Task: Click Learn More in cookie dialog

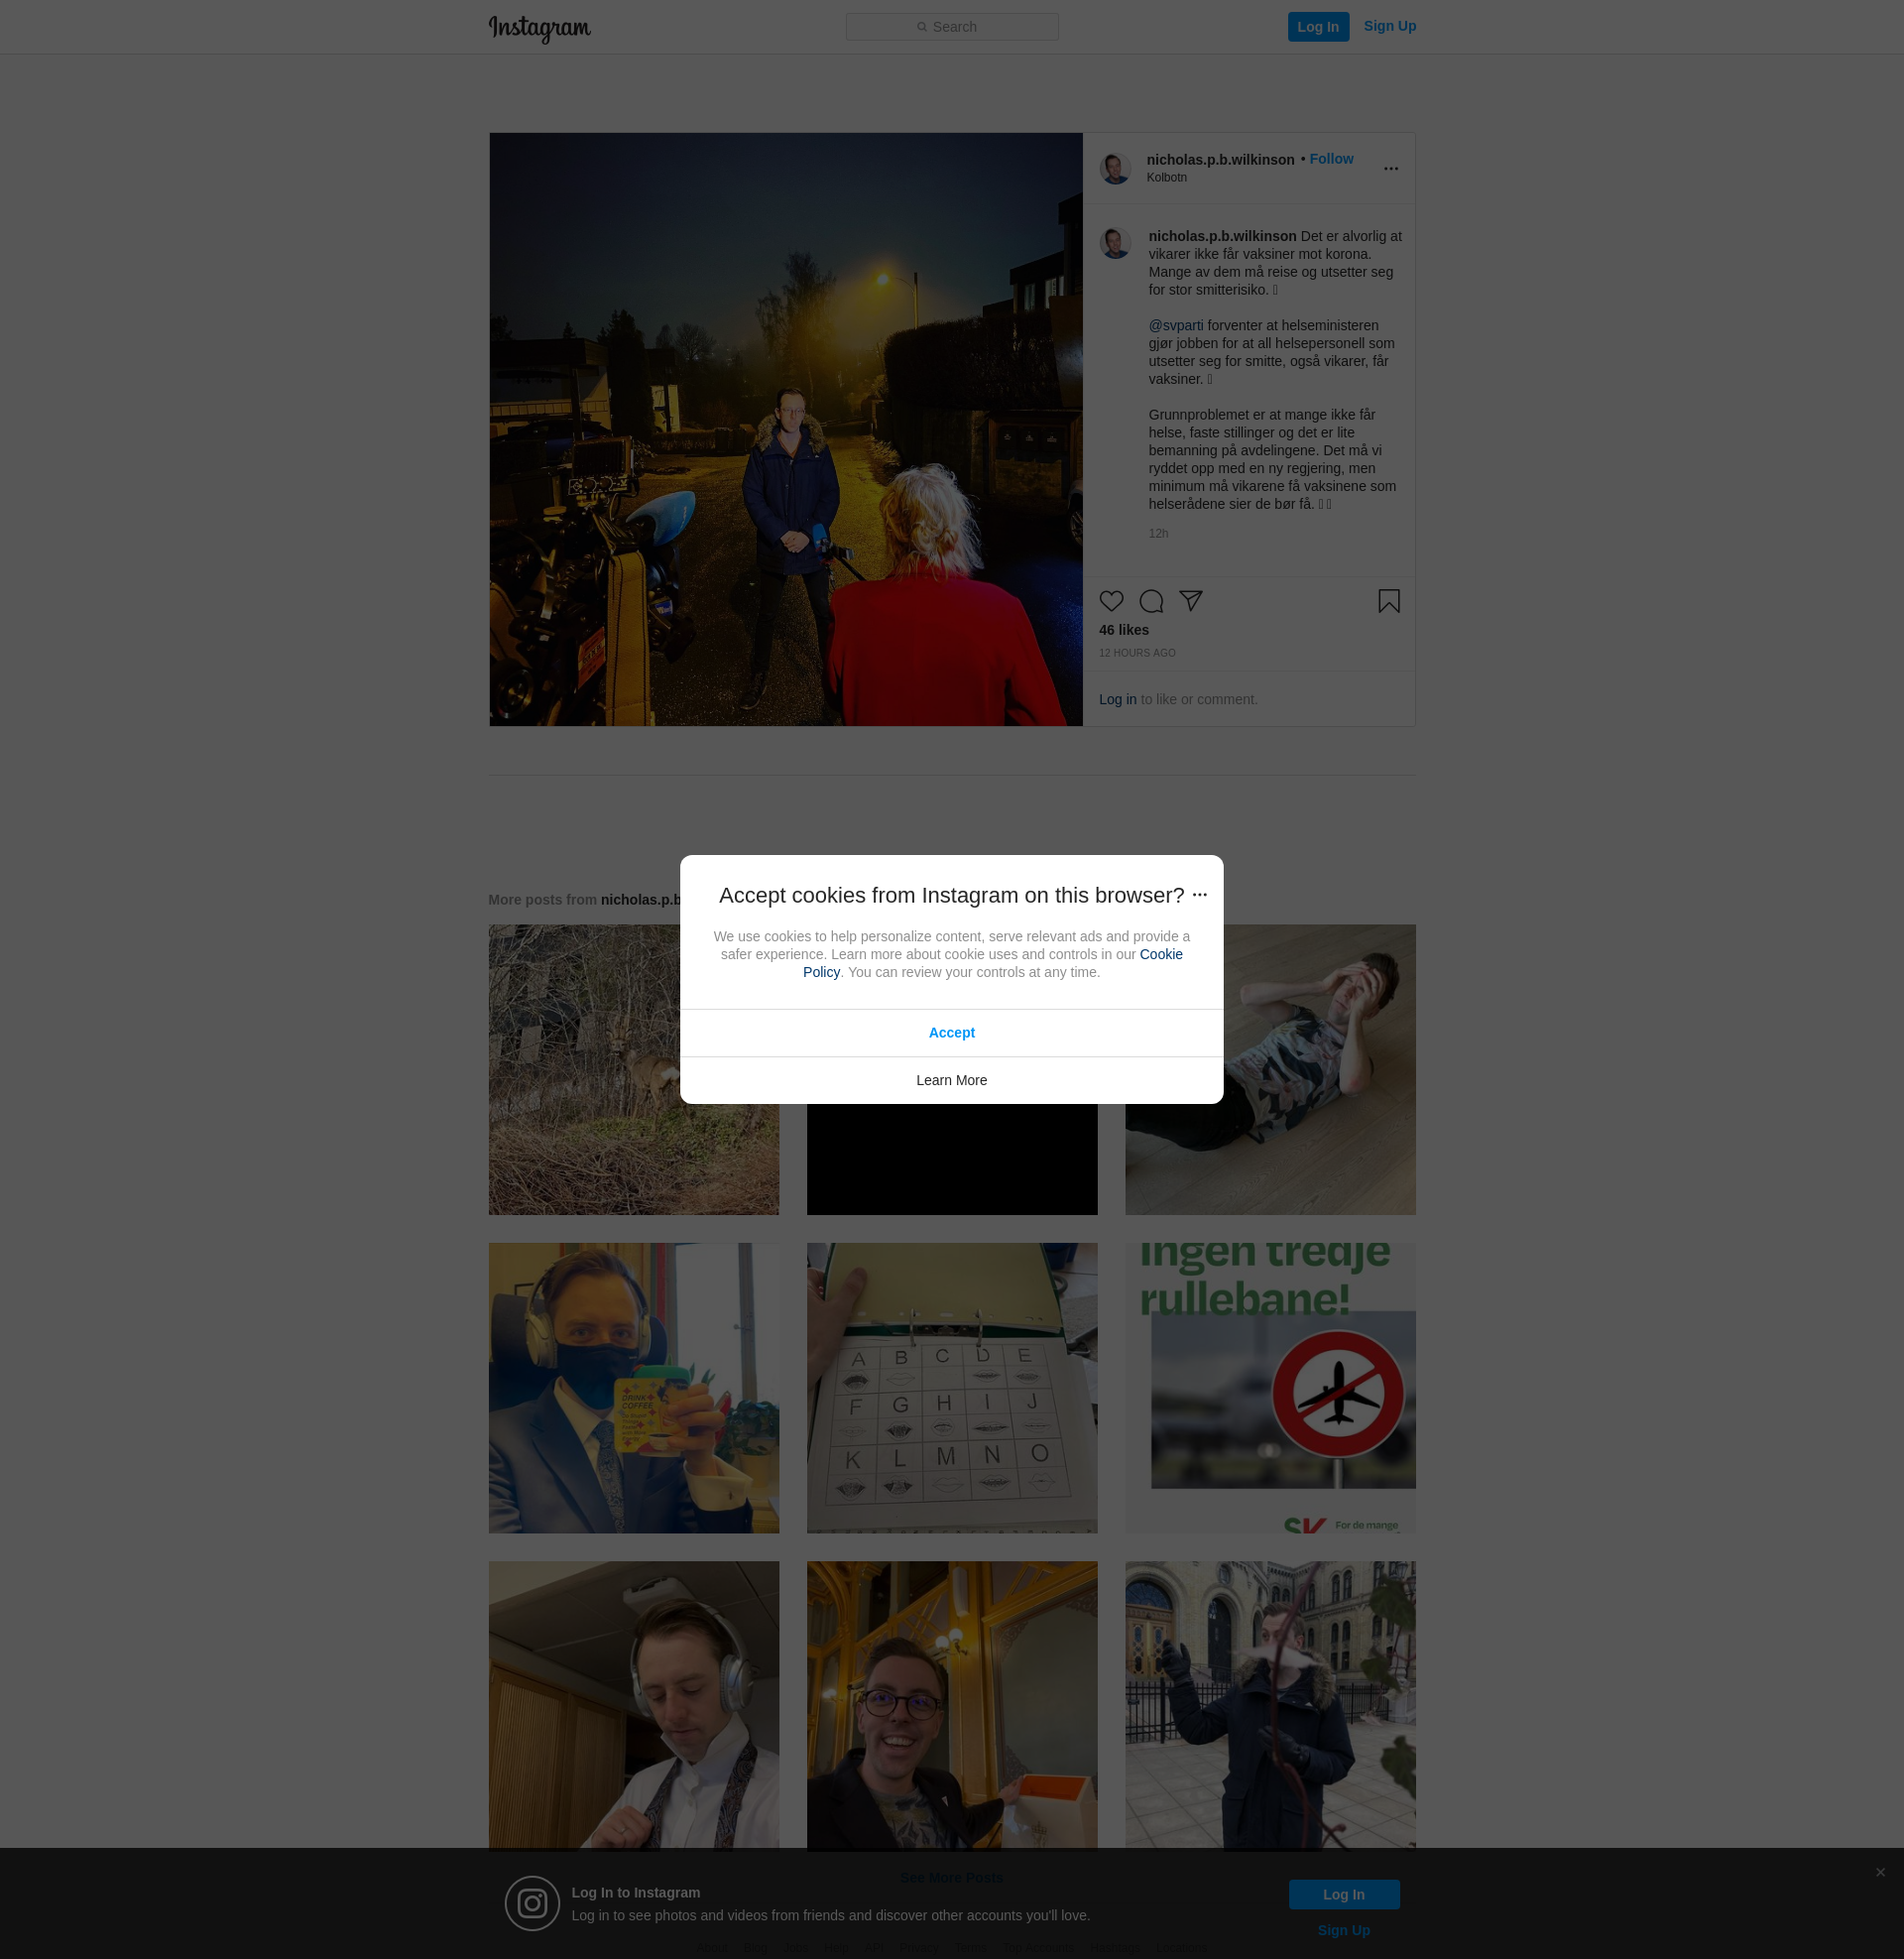Action: 951,1080
